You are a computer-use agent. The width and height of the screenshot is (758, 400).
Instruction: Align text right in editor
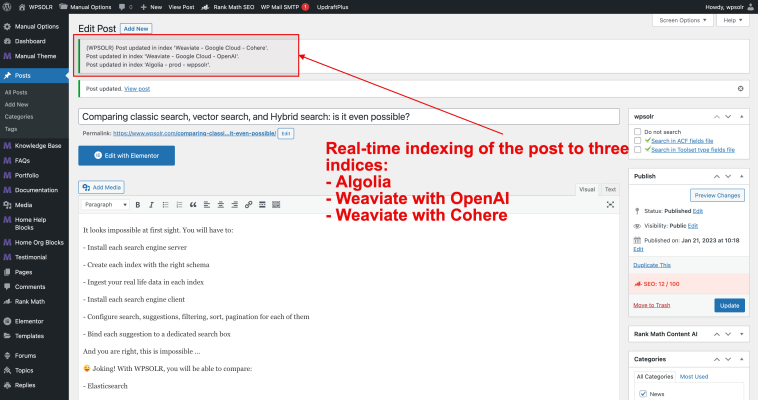(234, 205)
